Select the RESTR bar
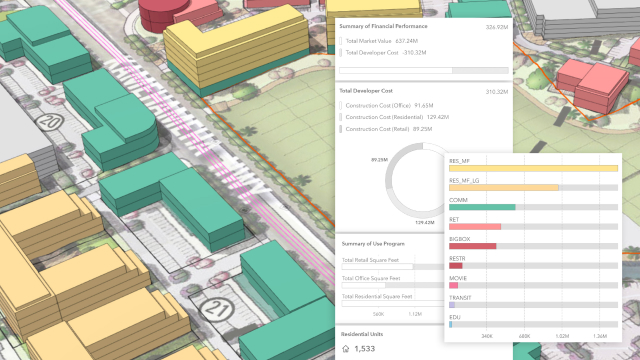Viewport: 640px width, 360px height. 456,266
